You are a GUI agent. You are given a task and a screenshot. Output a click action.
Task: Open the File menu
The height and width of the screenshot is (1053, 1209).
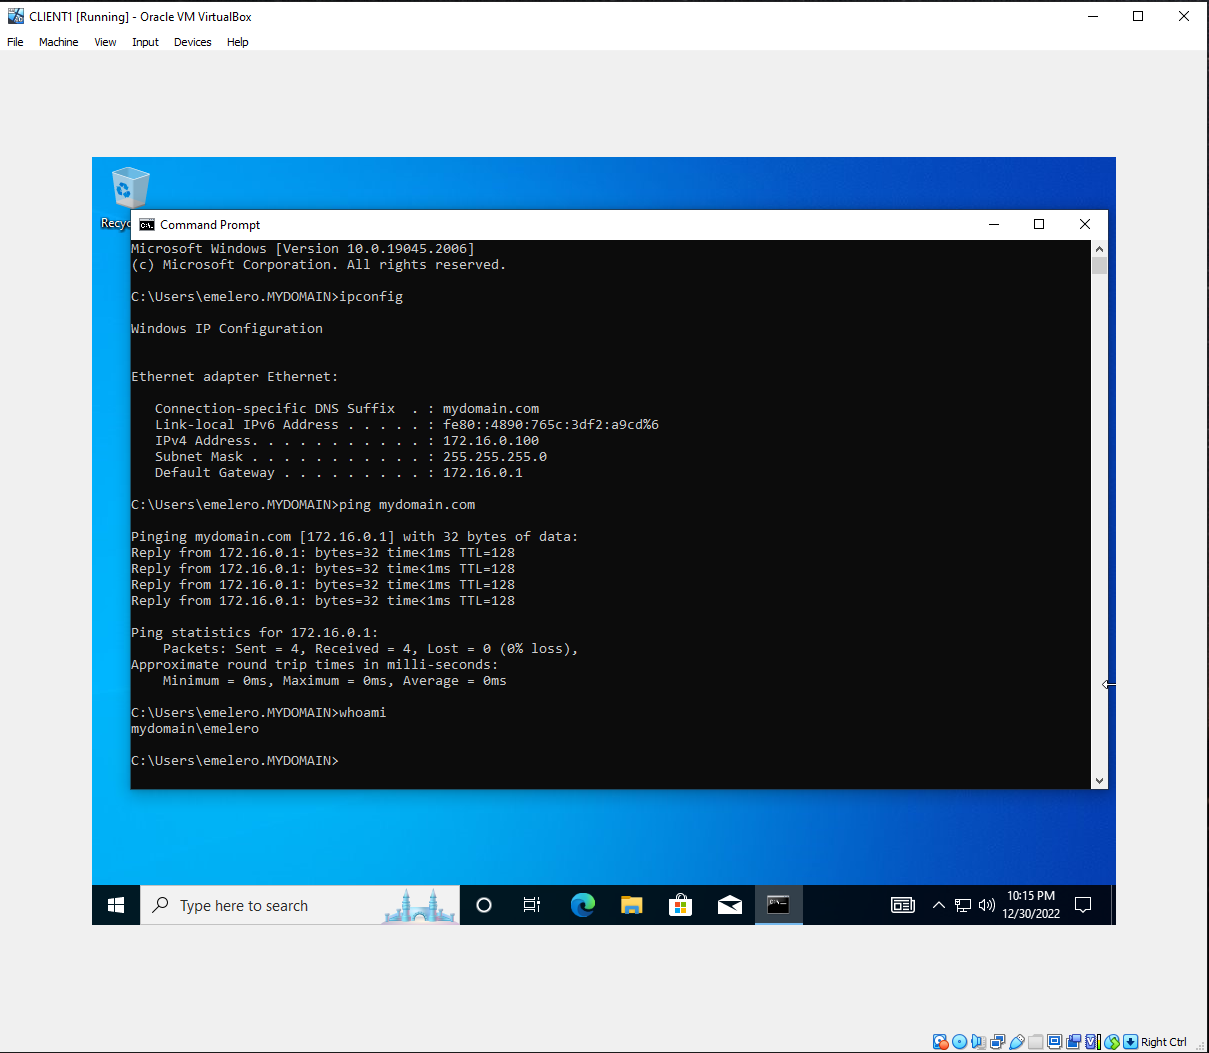[x=15, y=42]
